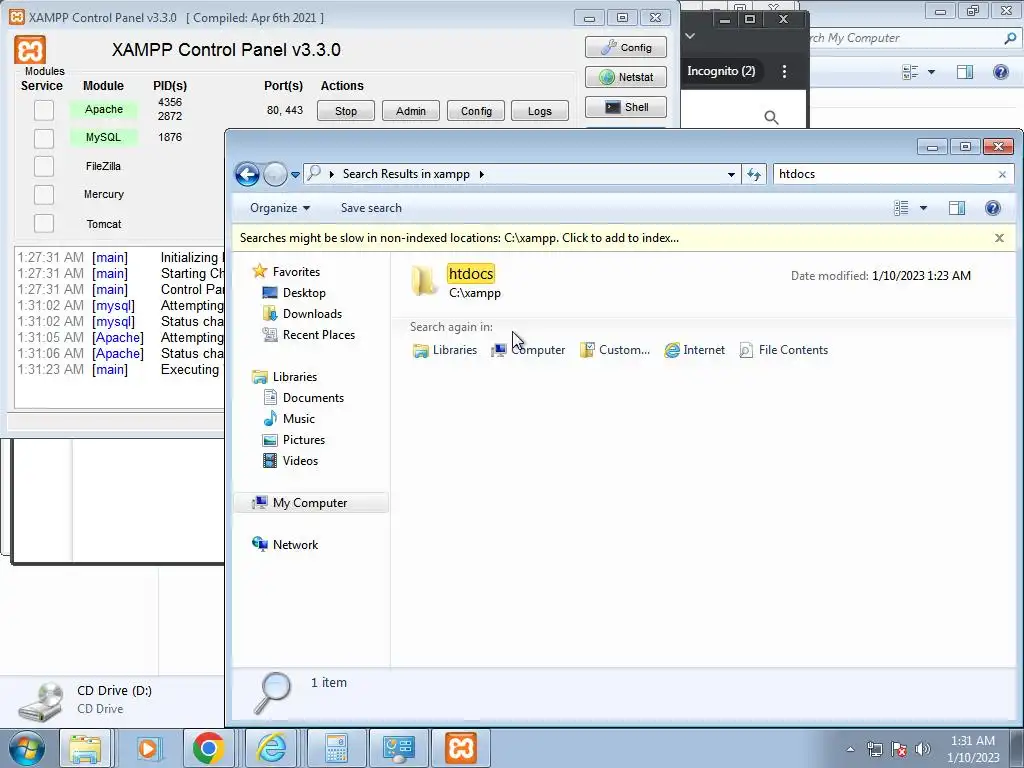Open Apache Logs
Screen dimensions: 1024x768
[x=539, y=110]
